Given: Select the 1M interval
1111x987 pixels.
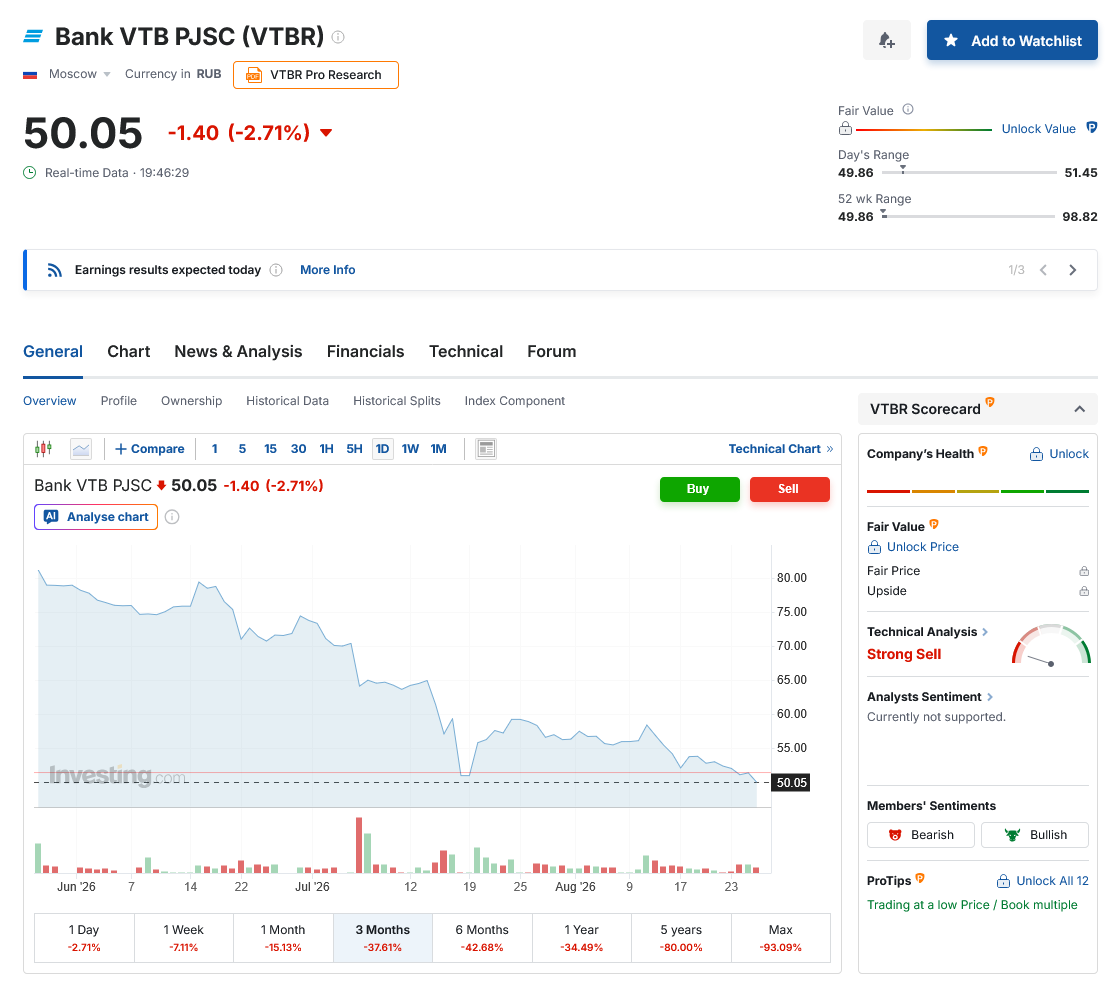Looking at the screenshot, I should (439, 449).
